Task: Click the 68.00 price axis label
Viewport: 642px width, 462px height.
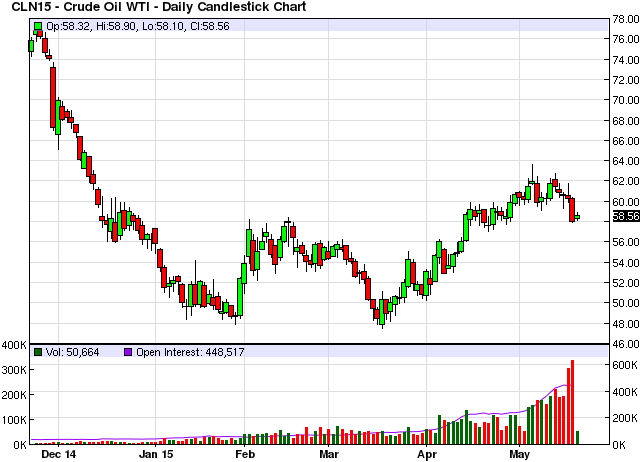Action: 626,121
